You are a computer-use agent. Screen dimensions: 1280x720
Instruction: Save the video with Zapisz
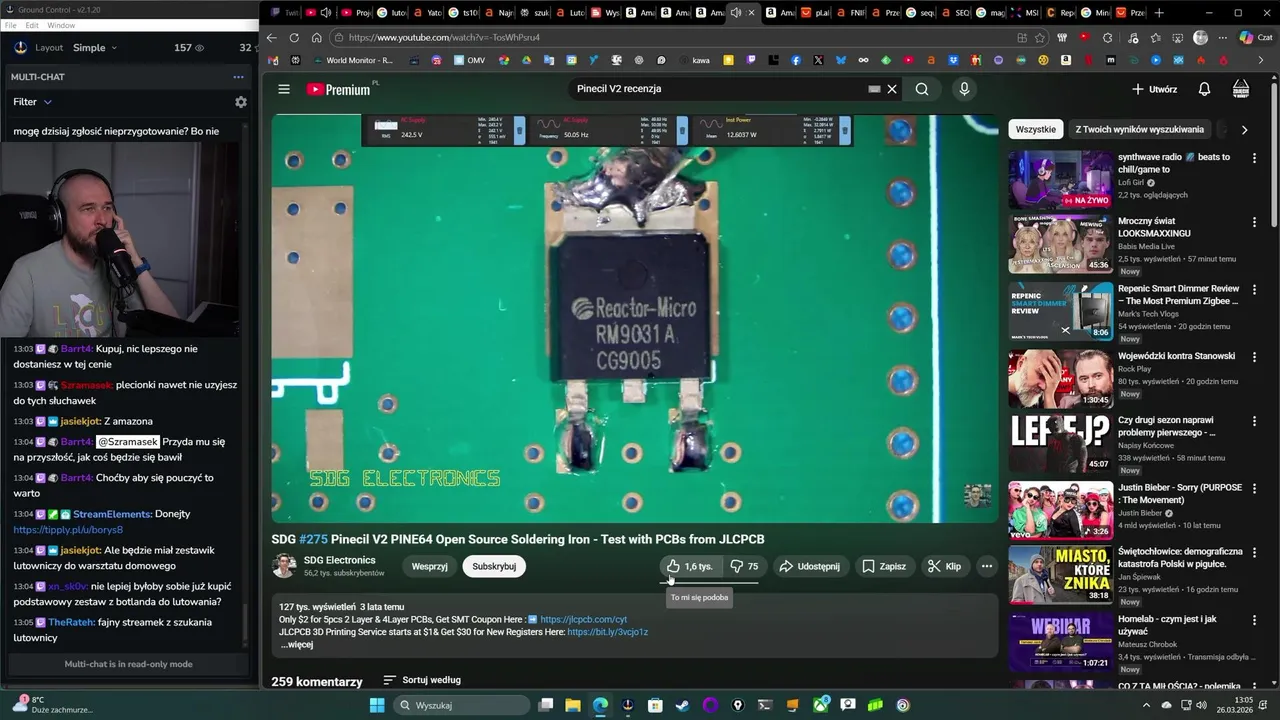click(884, 566)
